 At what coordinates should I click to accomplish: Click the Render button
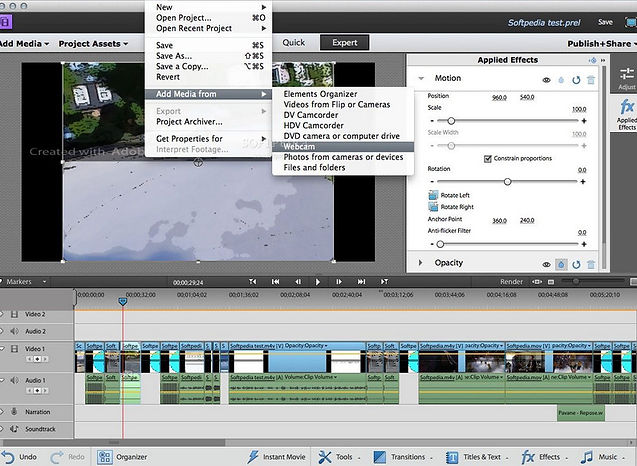511,282
